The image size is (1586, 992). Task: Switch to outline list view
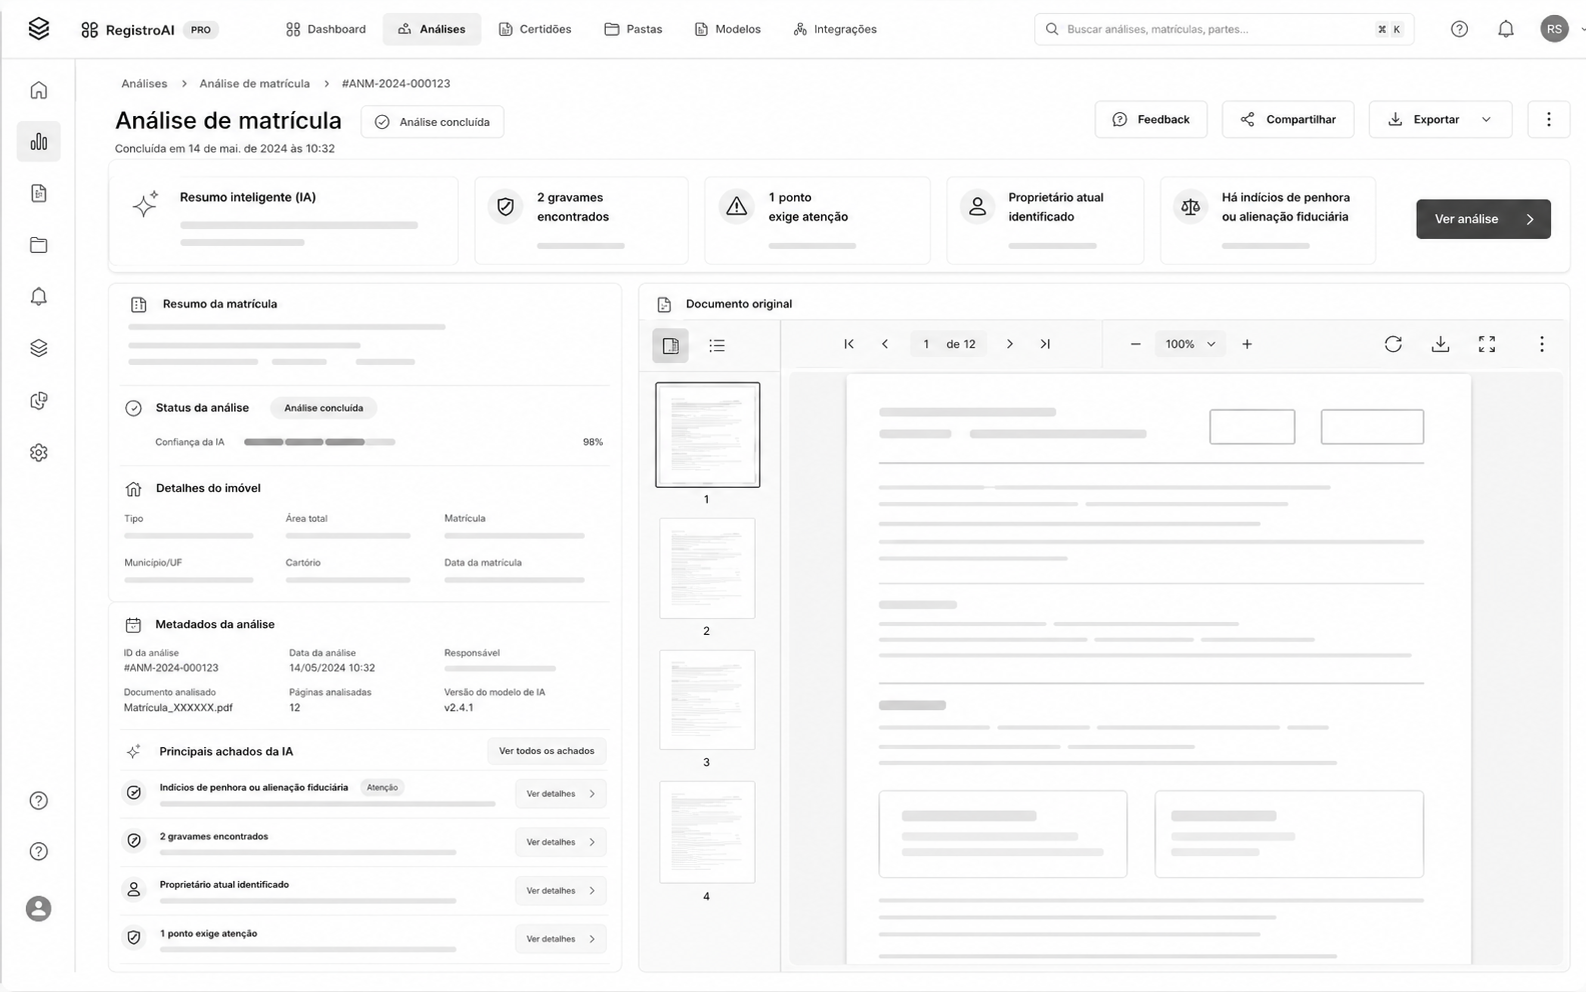pos(717,346)
